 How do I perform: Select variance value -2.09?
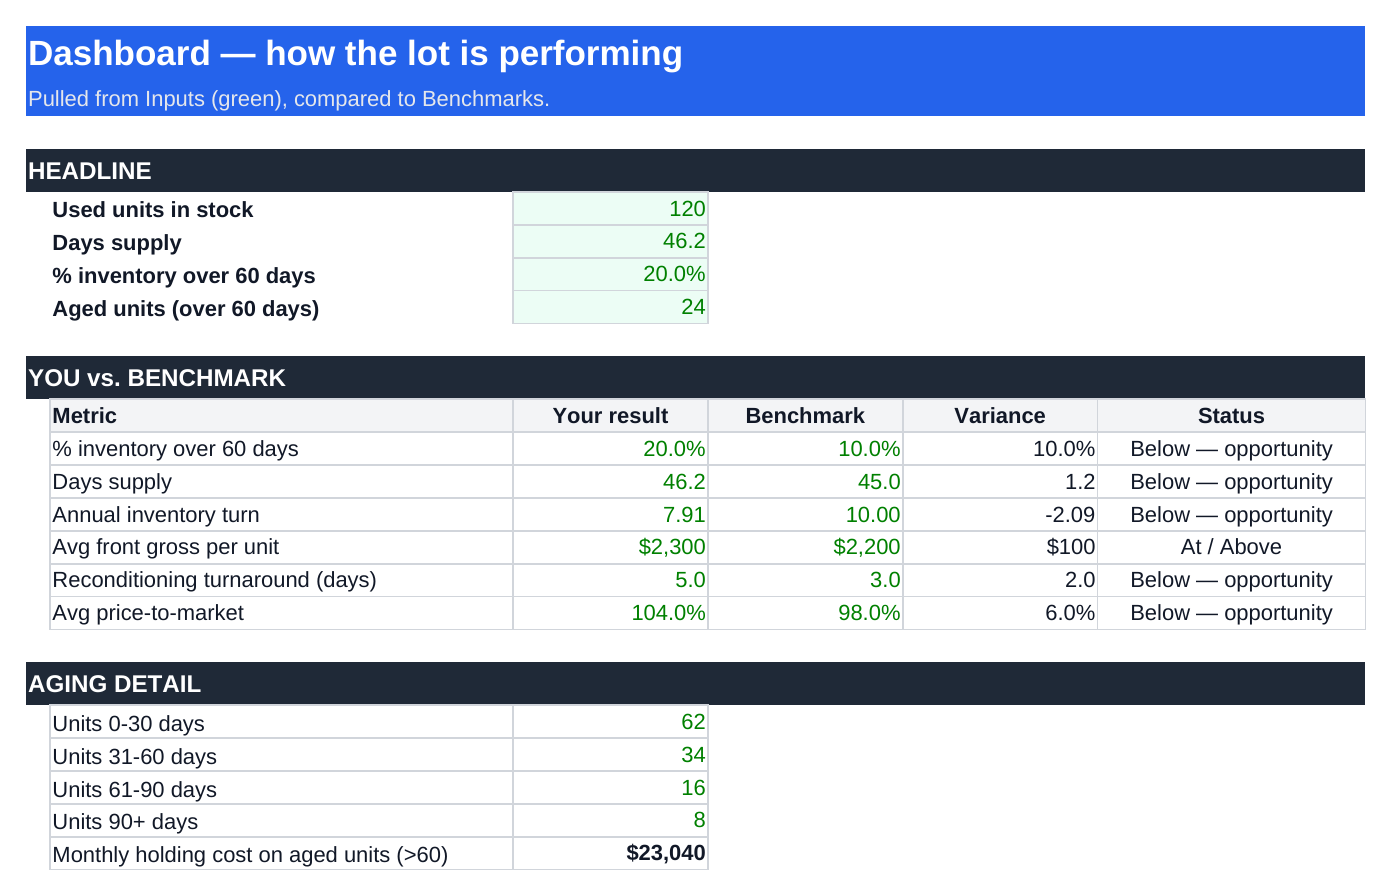point(1000,515)
